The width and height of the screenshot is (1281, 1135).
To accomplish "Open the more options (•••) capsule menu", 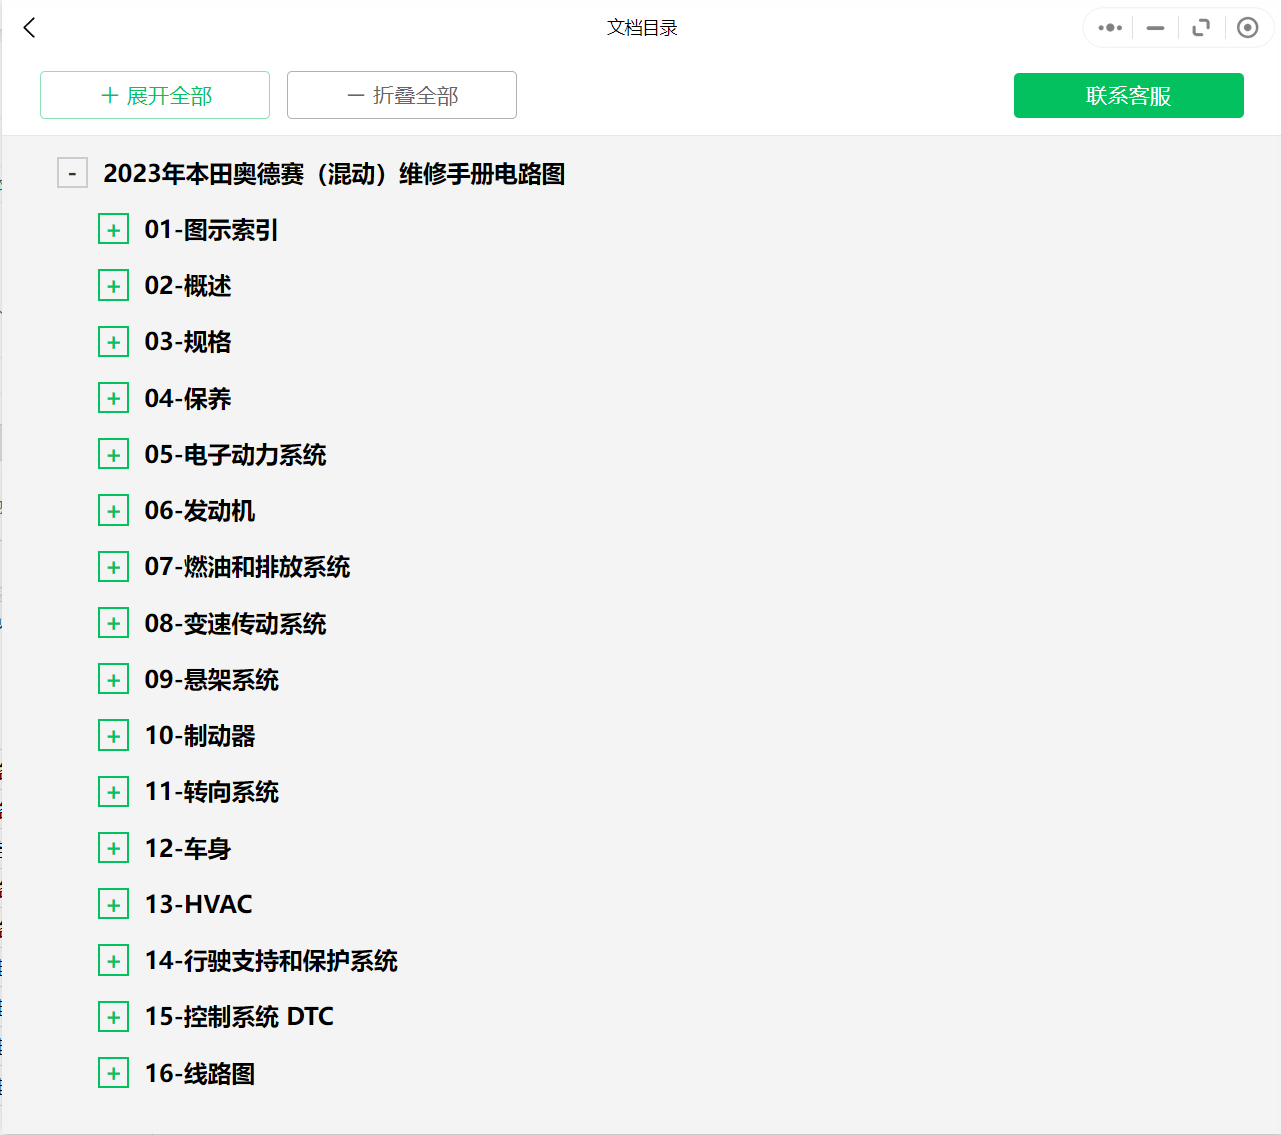I will click(x=1108, y=28).
